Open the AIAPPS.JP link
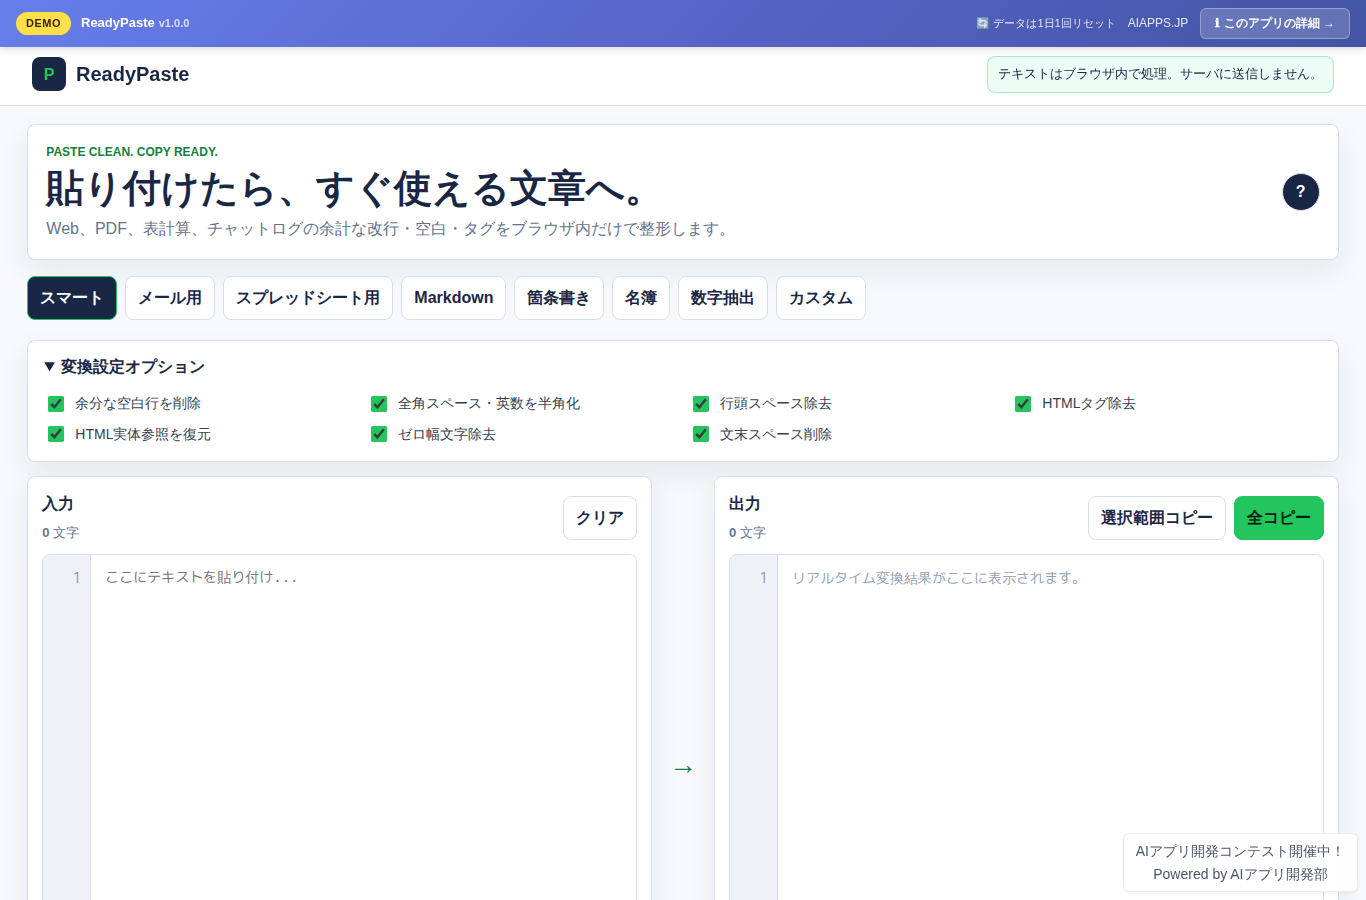Screen dimensions: 1366x900 coord(1158,23)
